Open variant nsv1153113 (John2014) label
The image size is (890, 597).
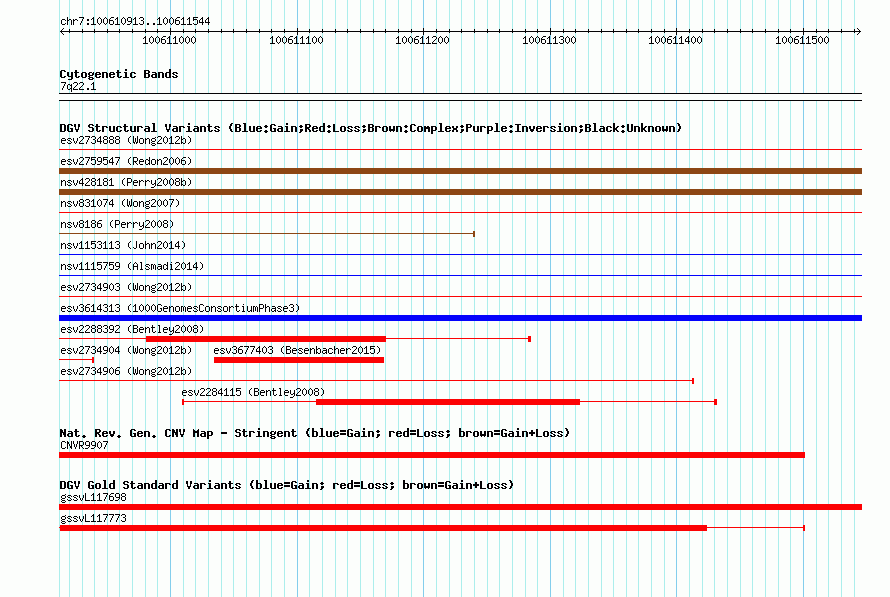tap(123, 245)
